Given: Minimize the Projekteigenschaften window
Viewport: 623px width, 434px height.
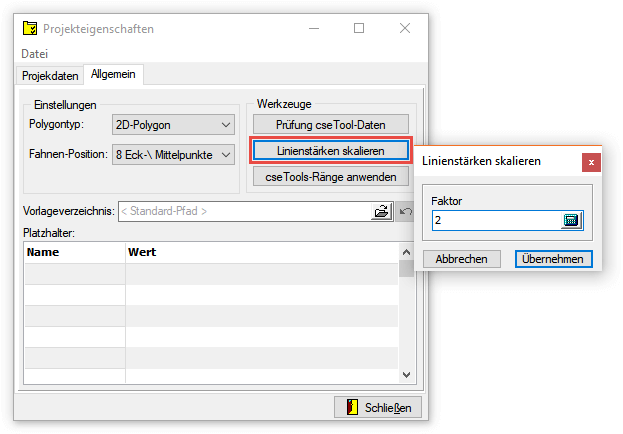Looking at the screenshot, I should 313,28.
